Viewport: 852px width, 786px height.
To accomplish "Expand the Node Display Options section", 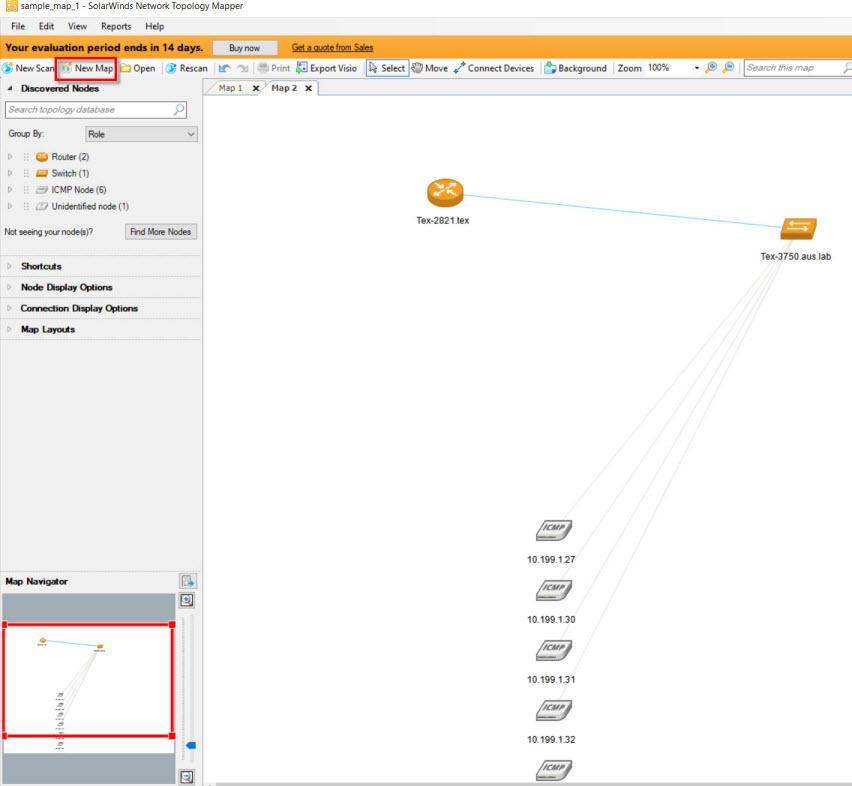I will (66, 287).
